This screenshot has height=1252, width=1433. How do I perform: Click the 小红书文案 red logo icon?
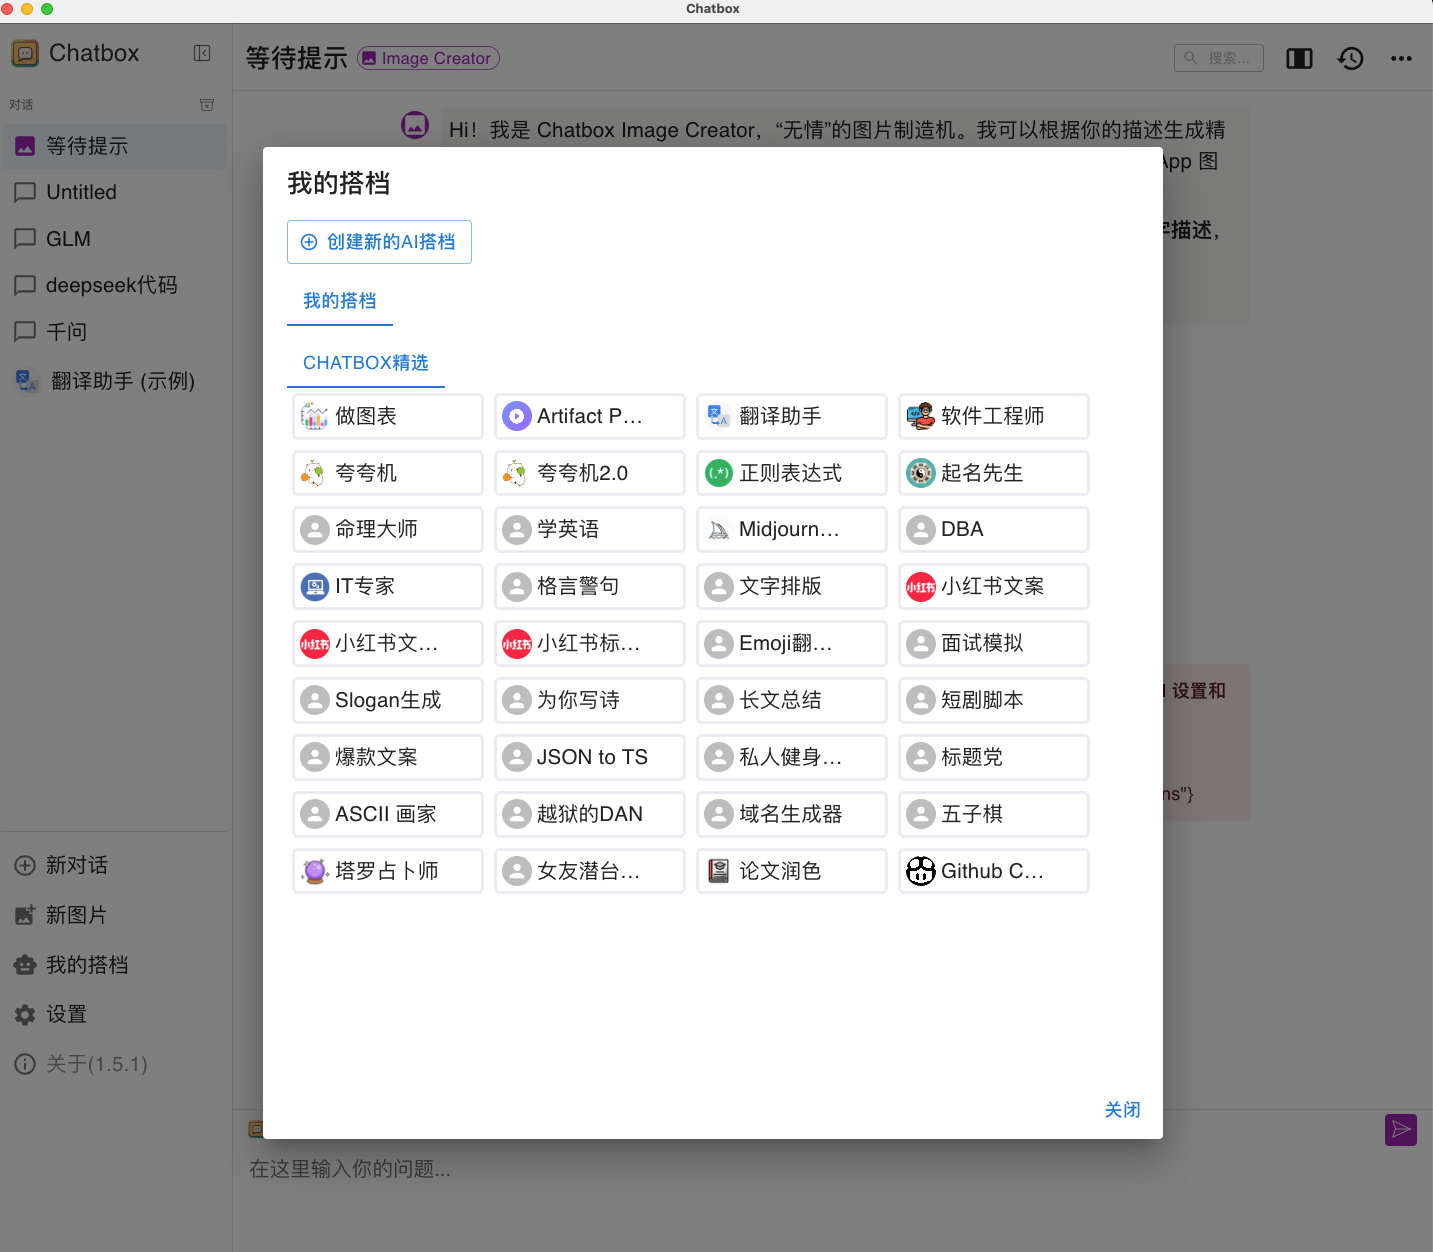click(921, 586)
